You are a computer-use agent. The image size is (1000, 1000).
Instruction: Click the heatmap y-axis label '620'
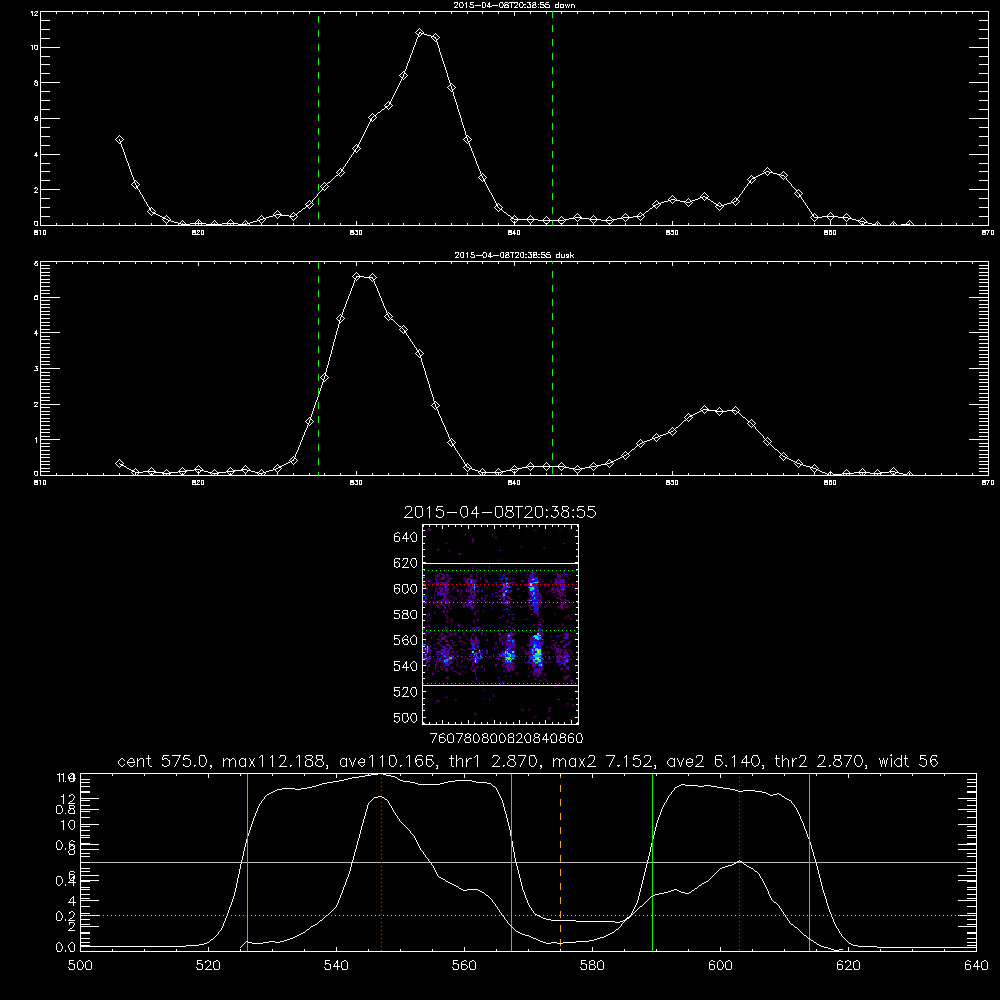[x=406, y=563]
